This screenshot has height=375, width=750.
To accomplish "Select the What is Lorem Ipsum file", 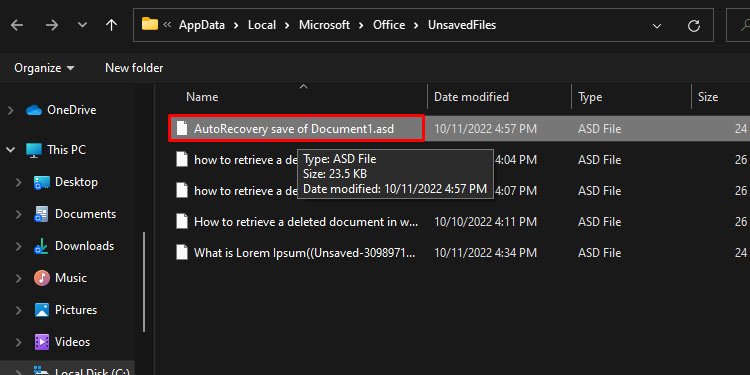I will click(x=297, y=253).
